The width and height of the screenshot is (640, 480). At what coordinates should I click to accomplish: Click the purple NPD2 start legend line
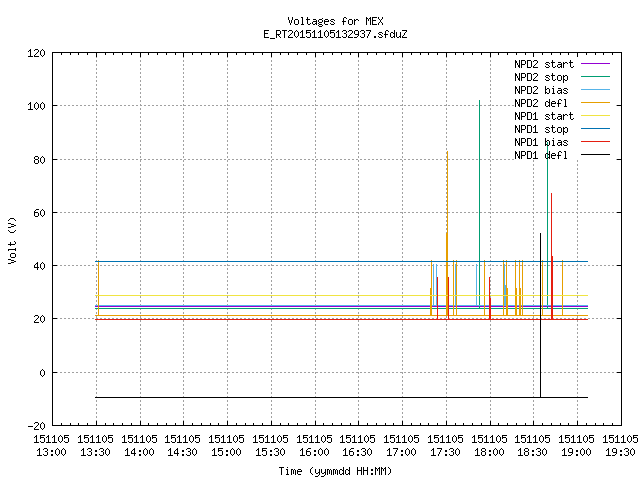(x=595, y=64)
